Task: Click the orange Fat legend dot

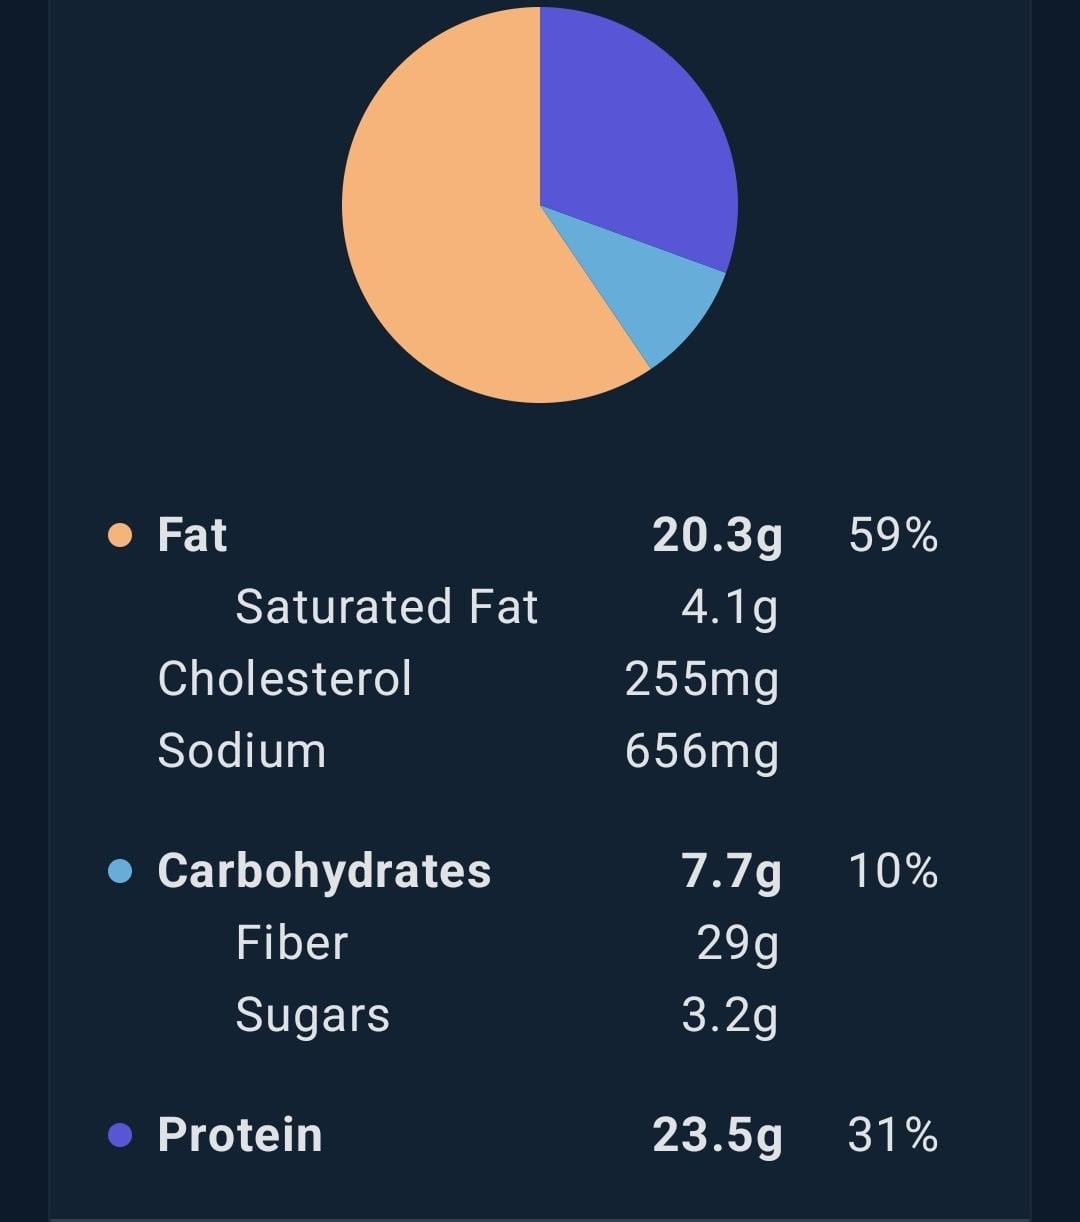Action: [120, 535]
